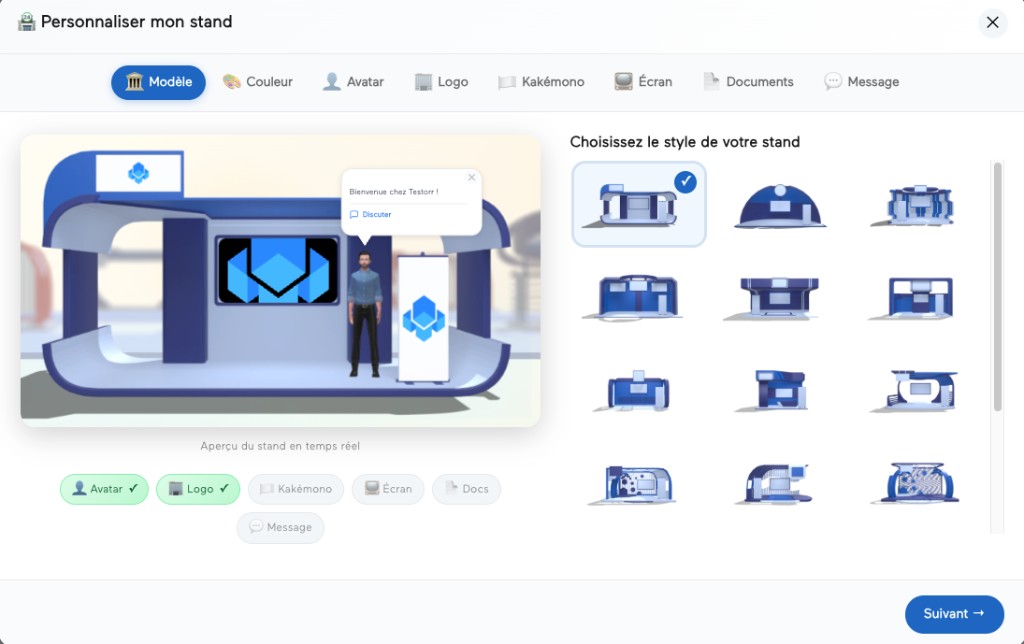Click the flag icon on Kakémono tab
Image resolution: width=1024 pixels, height=644 pixels.
coord(507,82)
